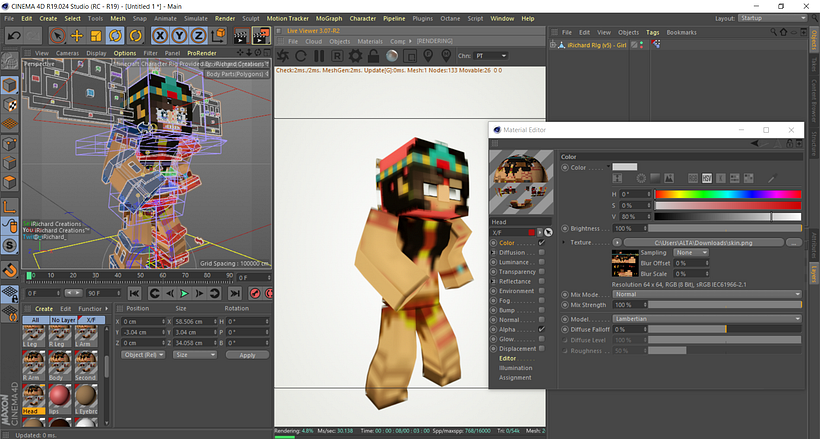Expand iRichard Rig object tree

553,45
